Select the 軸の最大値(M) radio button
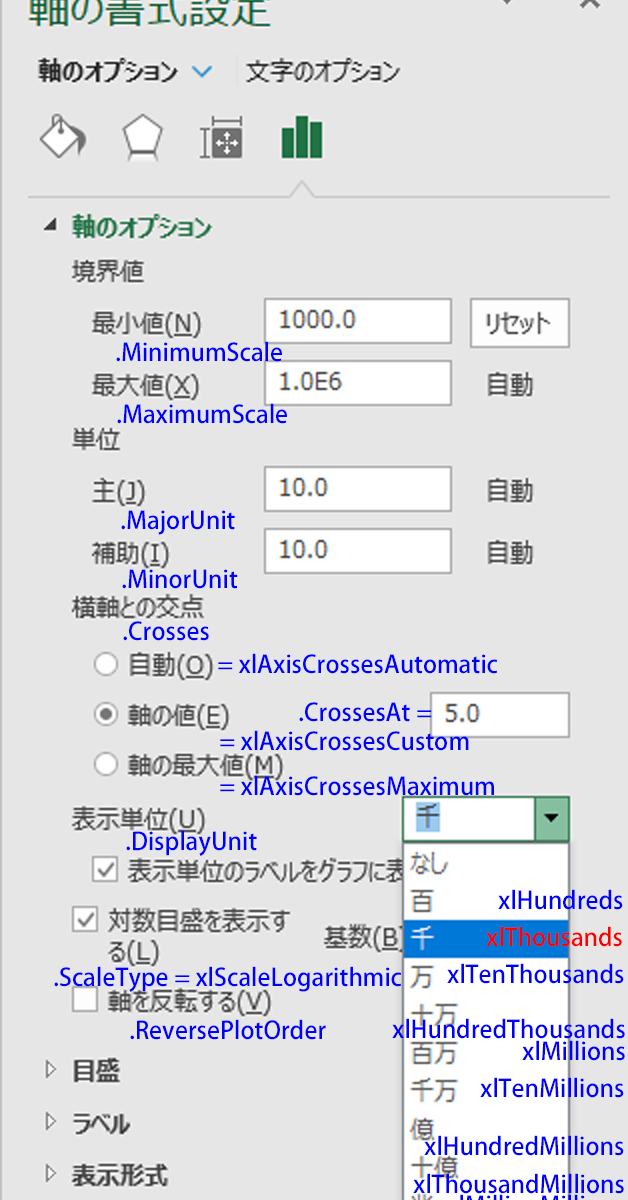The height and width of the screenshot is (1200, 628). coord(105,765)
